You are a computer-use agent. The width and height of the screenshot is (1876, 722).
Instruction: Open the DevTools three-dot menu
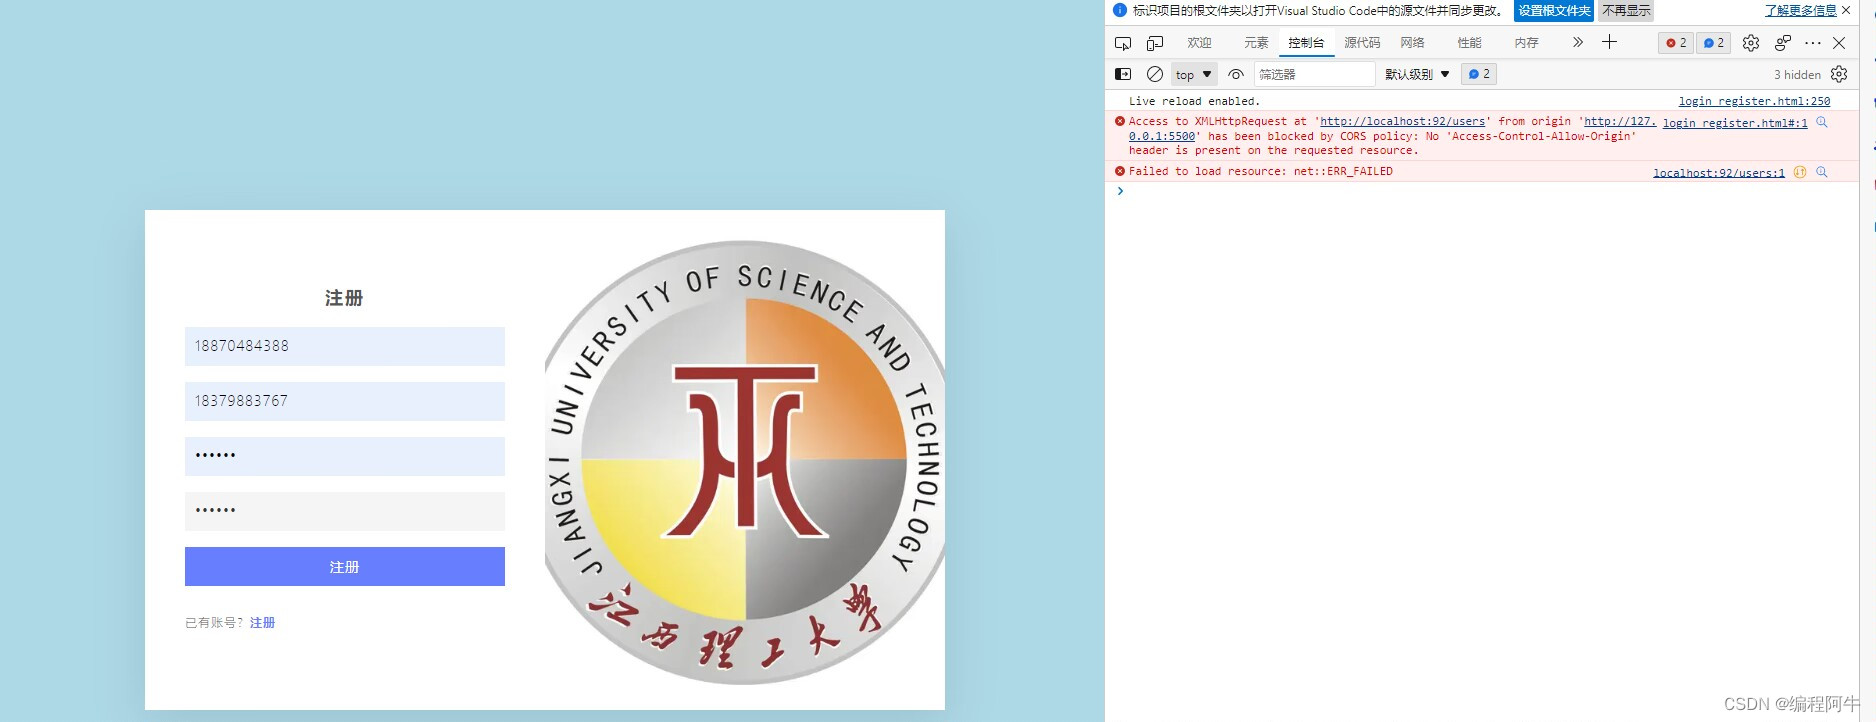[x=1813, y=43]
